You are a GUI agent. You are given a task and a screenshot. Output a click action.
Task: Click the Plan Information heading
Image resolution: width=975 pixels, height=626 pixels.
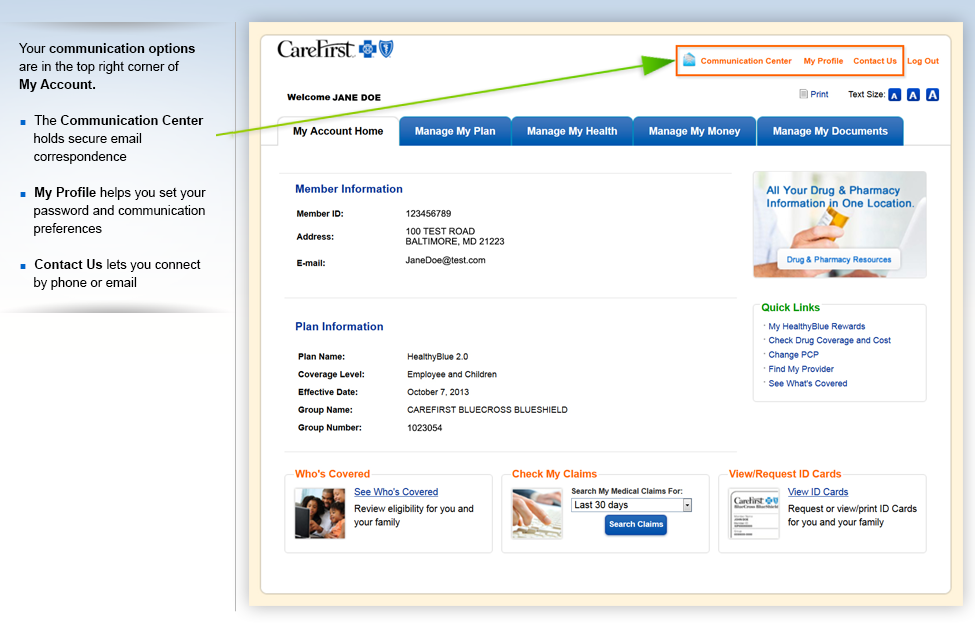(x=340, y=326)
